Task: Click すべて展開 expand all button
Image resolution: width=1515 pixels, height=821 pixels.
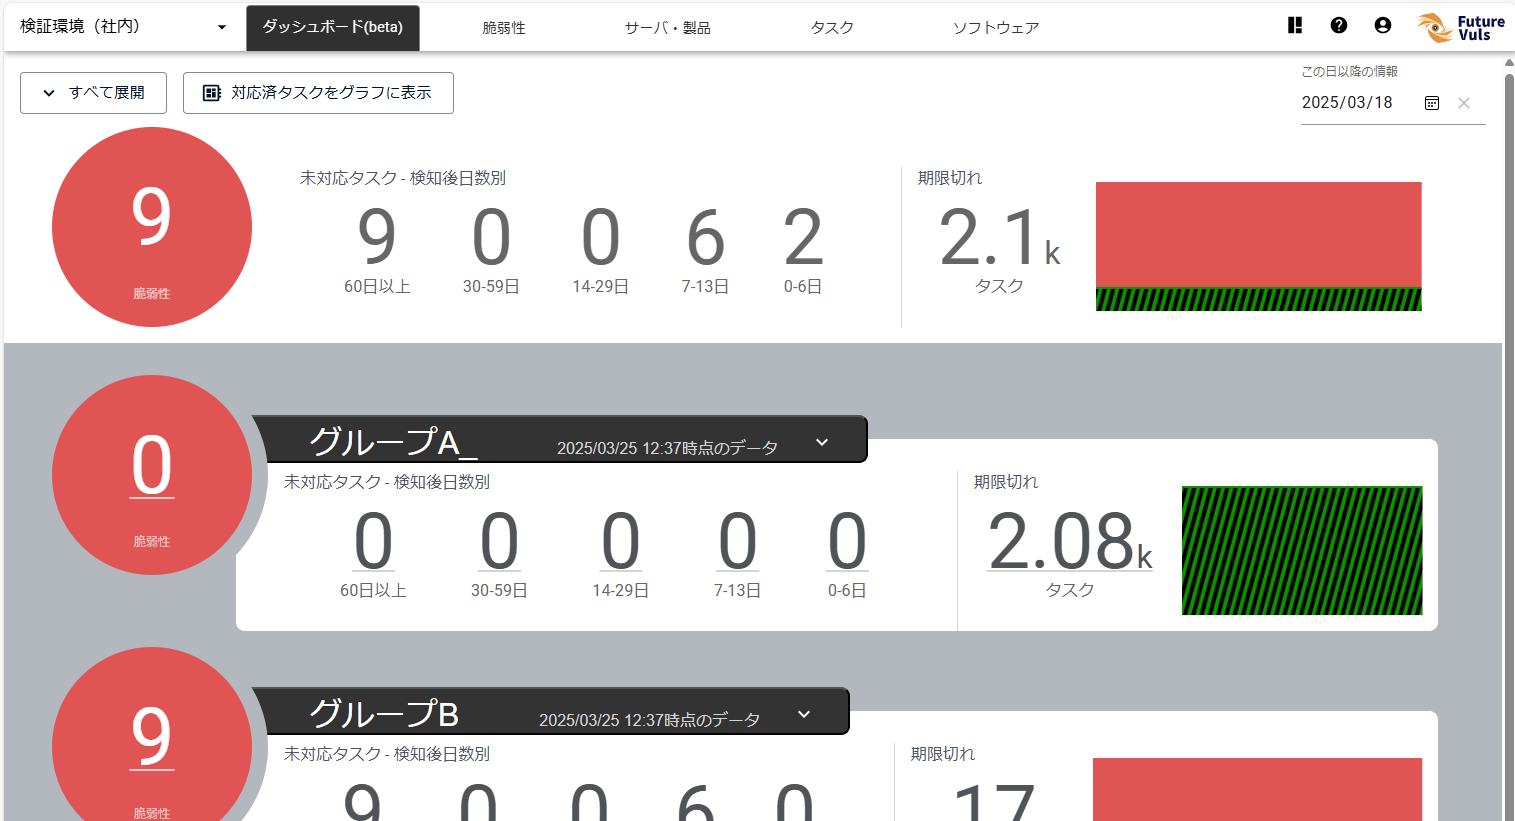Action: [x=93, y=93]
